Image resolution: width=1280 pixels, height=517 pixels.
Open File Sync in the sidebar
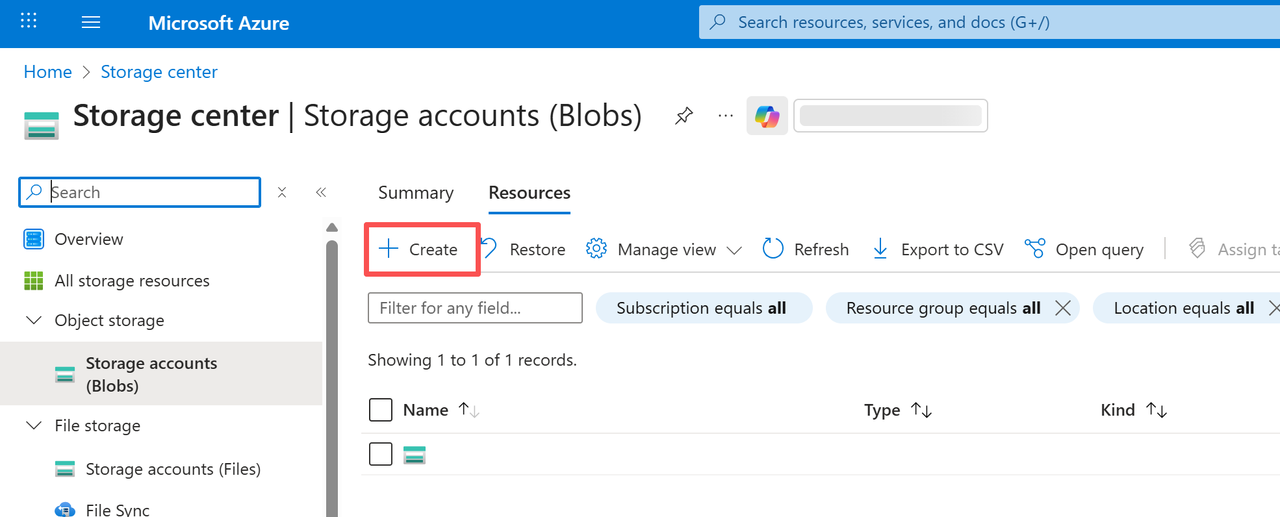pos(118,509)
